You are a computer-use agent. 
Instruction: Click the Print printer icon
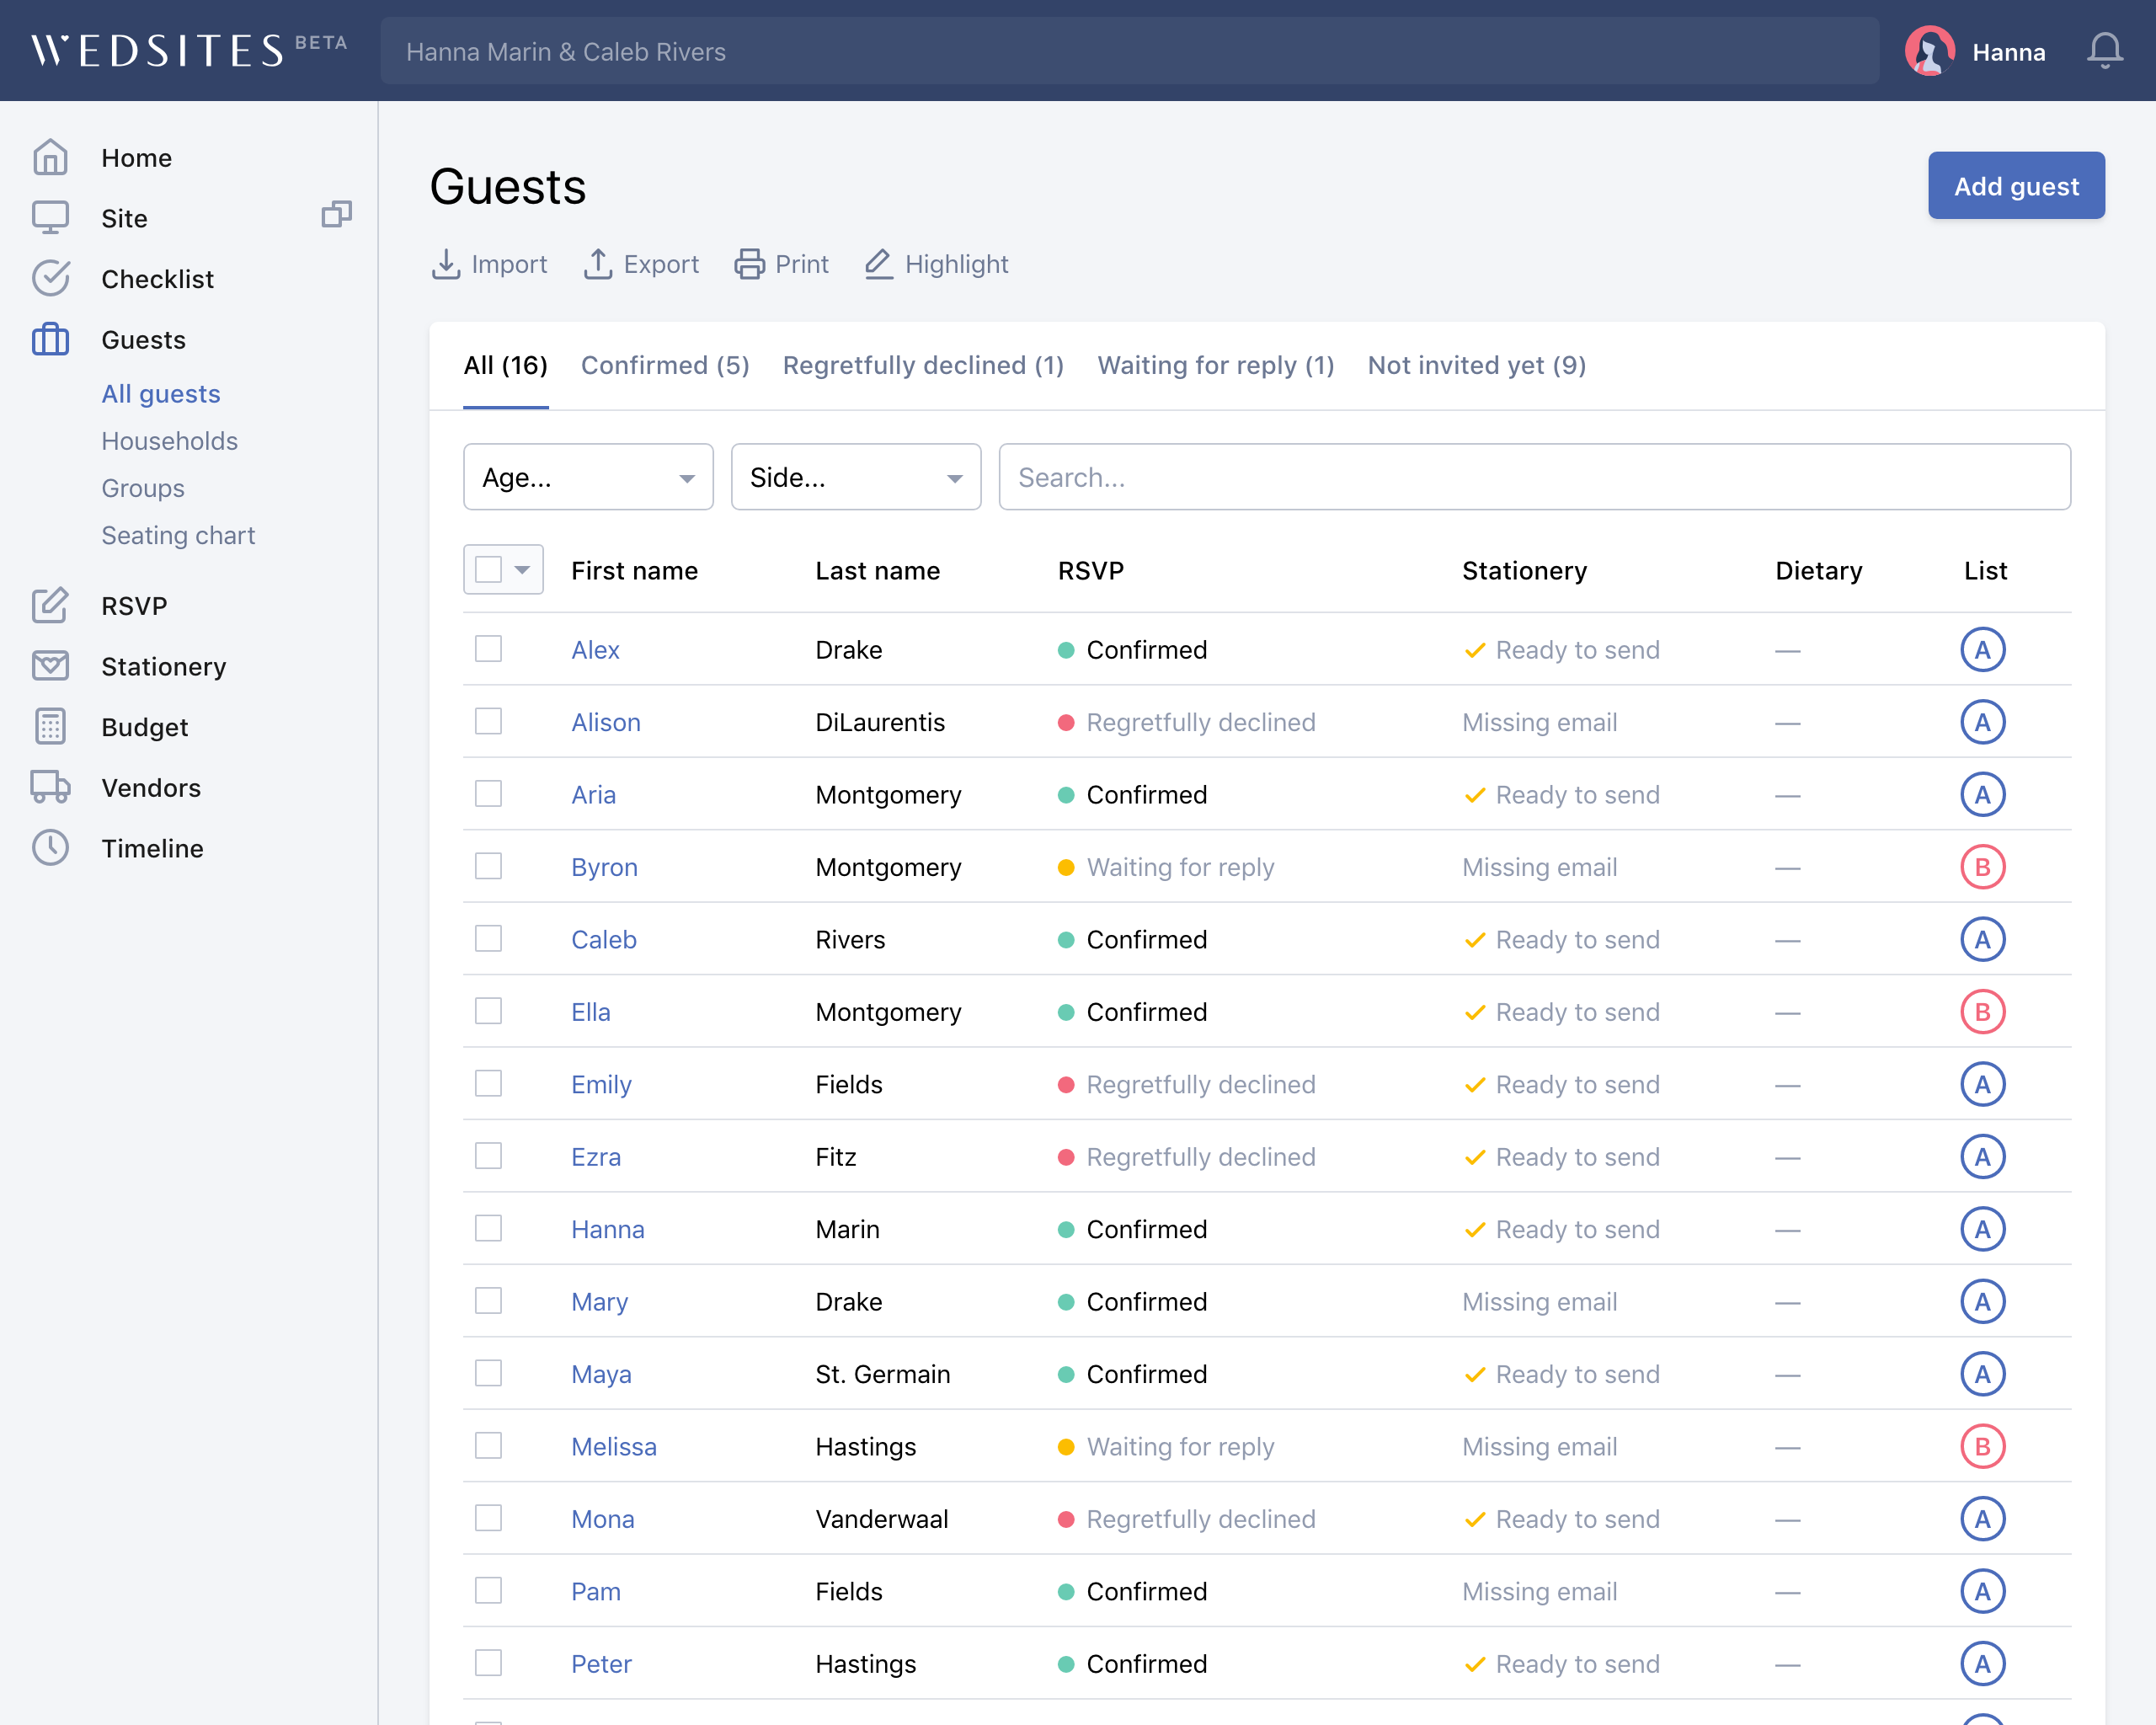tap(749, 264)
